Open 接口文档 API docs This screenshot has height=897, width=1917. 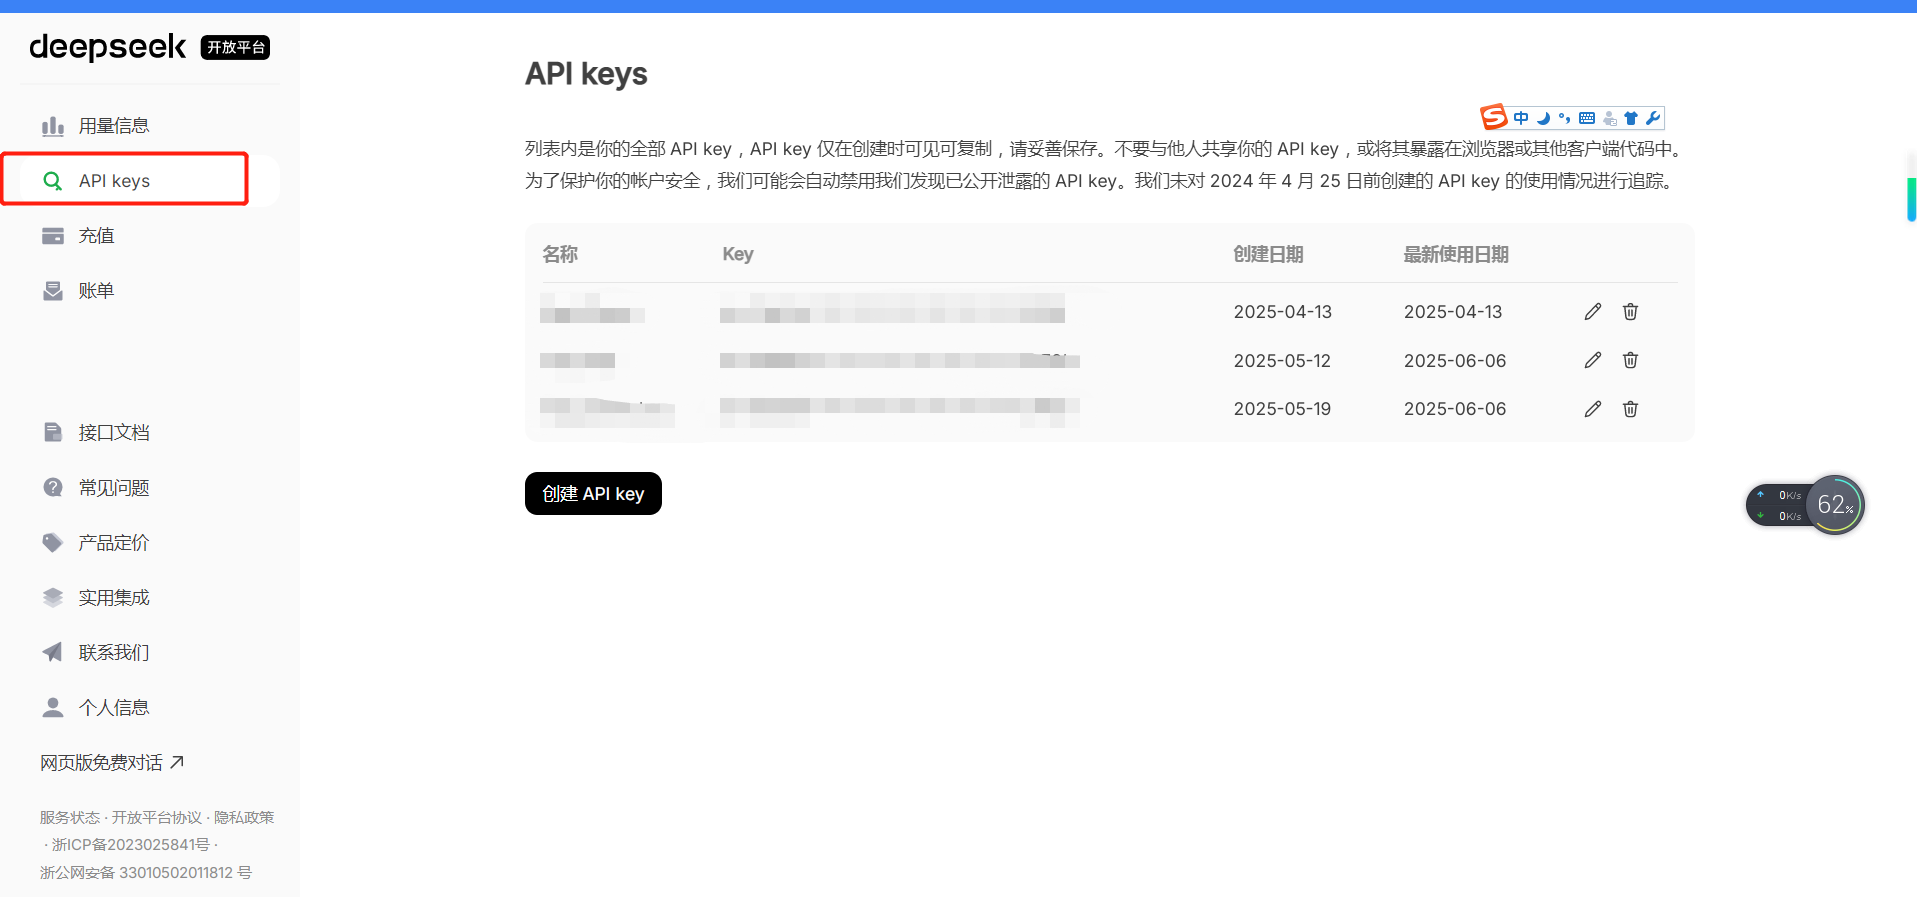click(114, 433)
